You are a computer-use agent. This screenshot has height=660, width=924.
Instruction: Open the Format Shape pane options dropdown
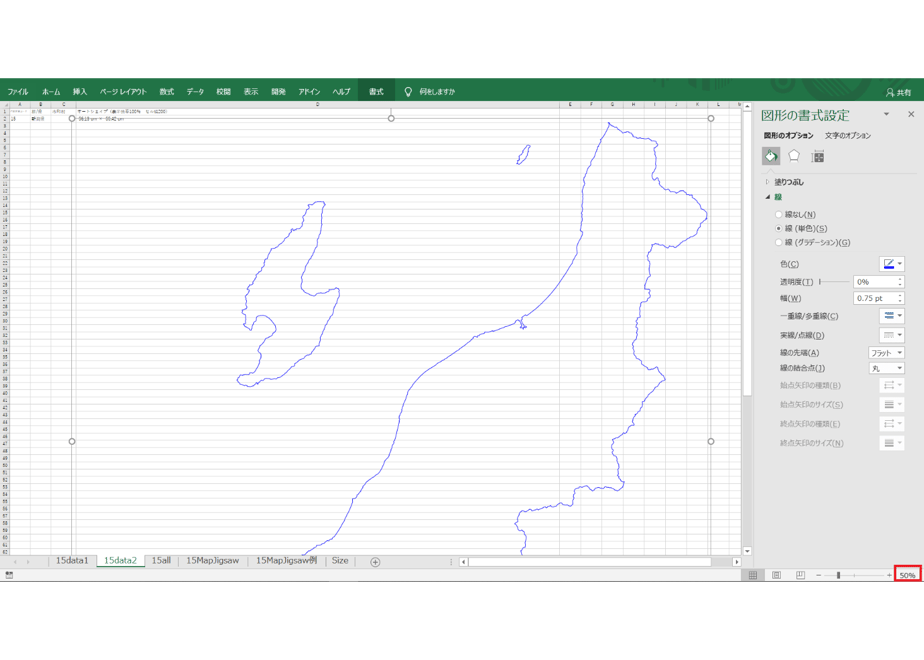(x=886, y=114)
